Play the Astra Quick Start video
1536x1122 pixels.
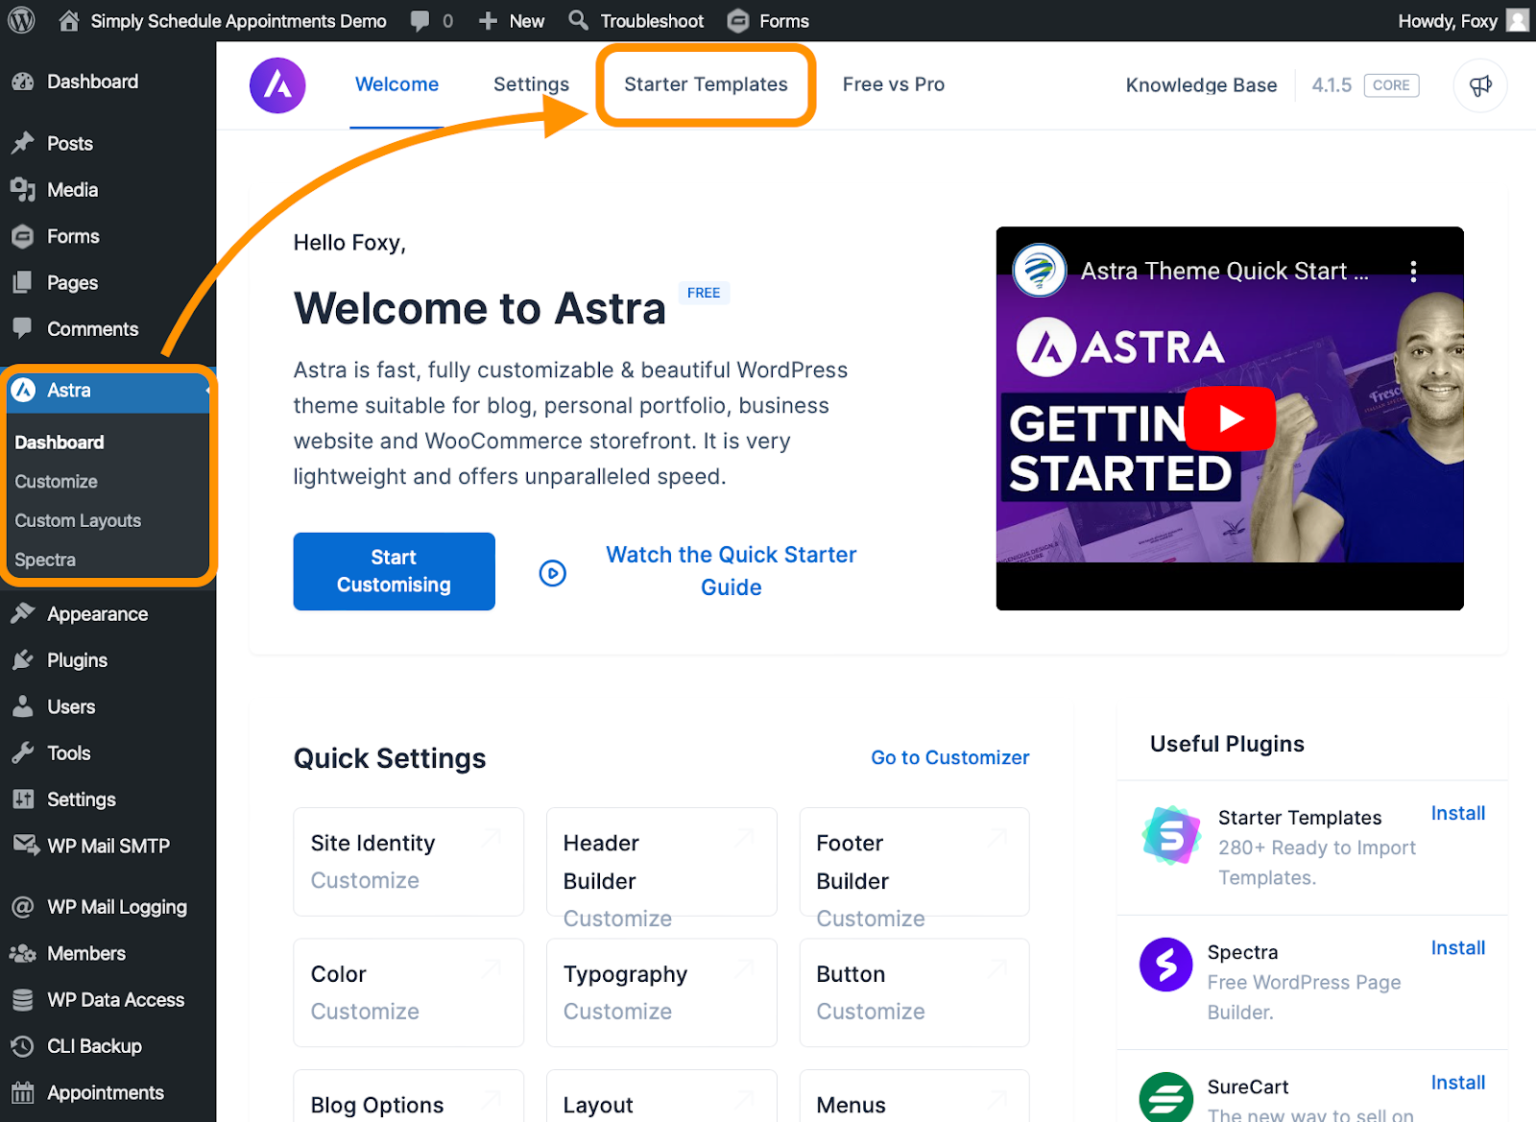[x=1229, y=418]
